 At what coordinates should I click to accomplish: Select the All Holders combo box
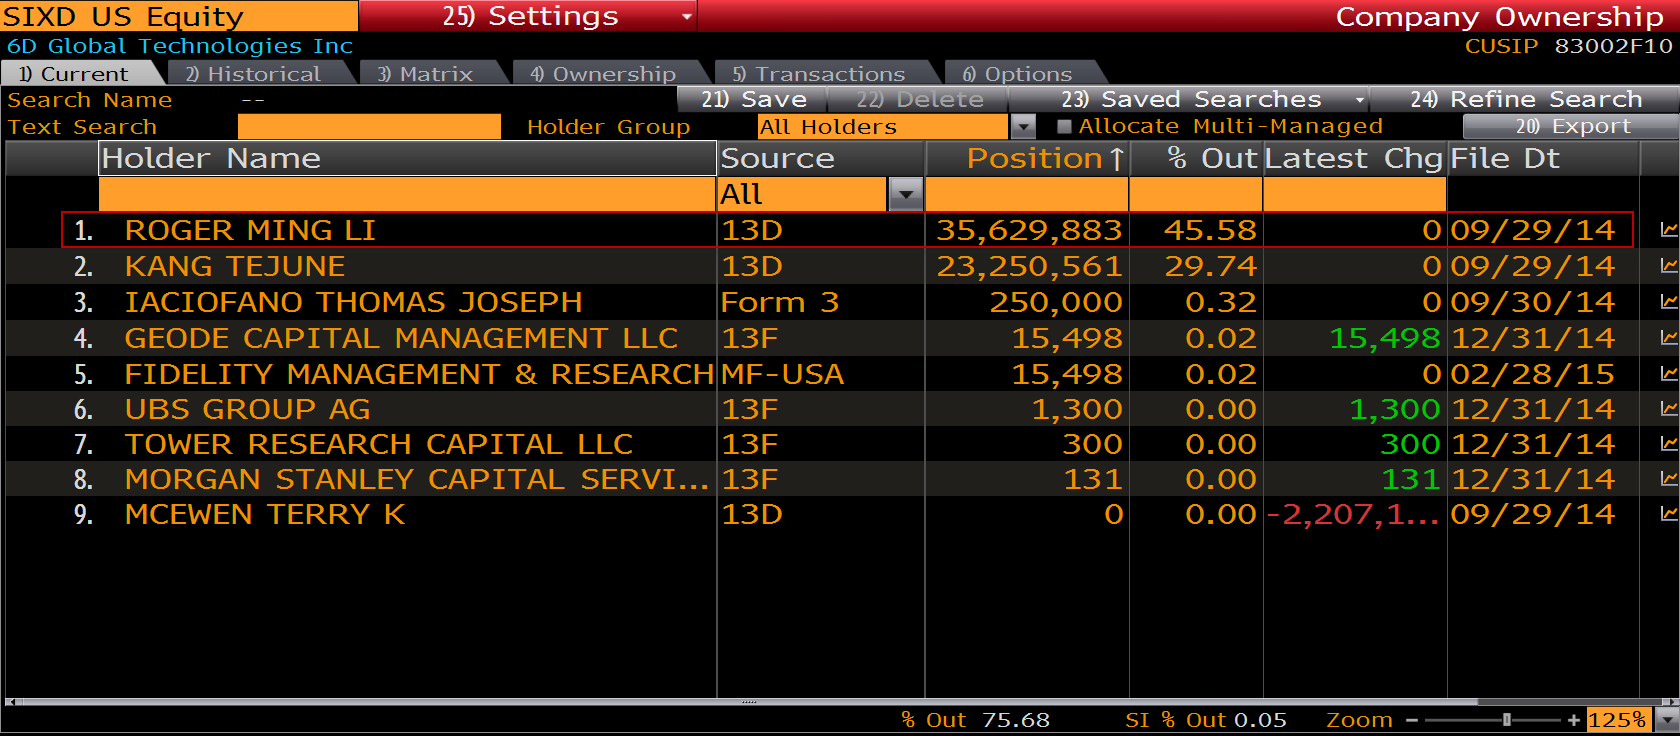click(x=883, y=126)
